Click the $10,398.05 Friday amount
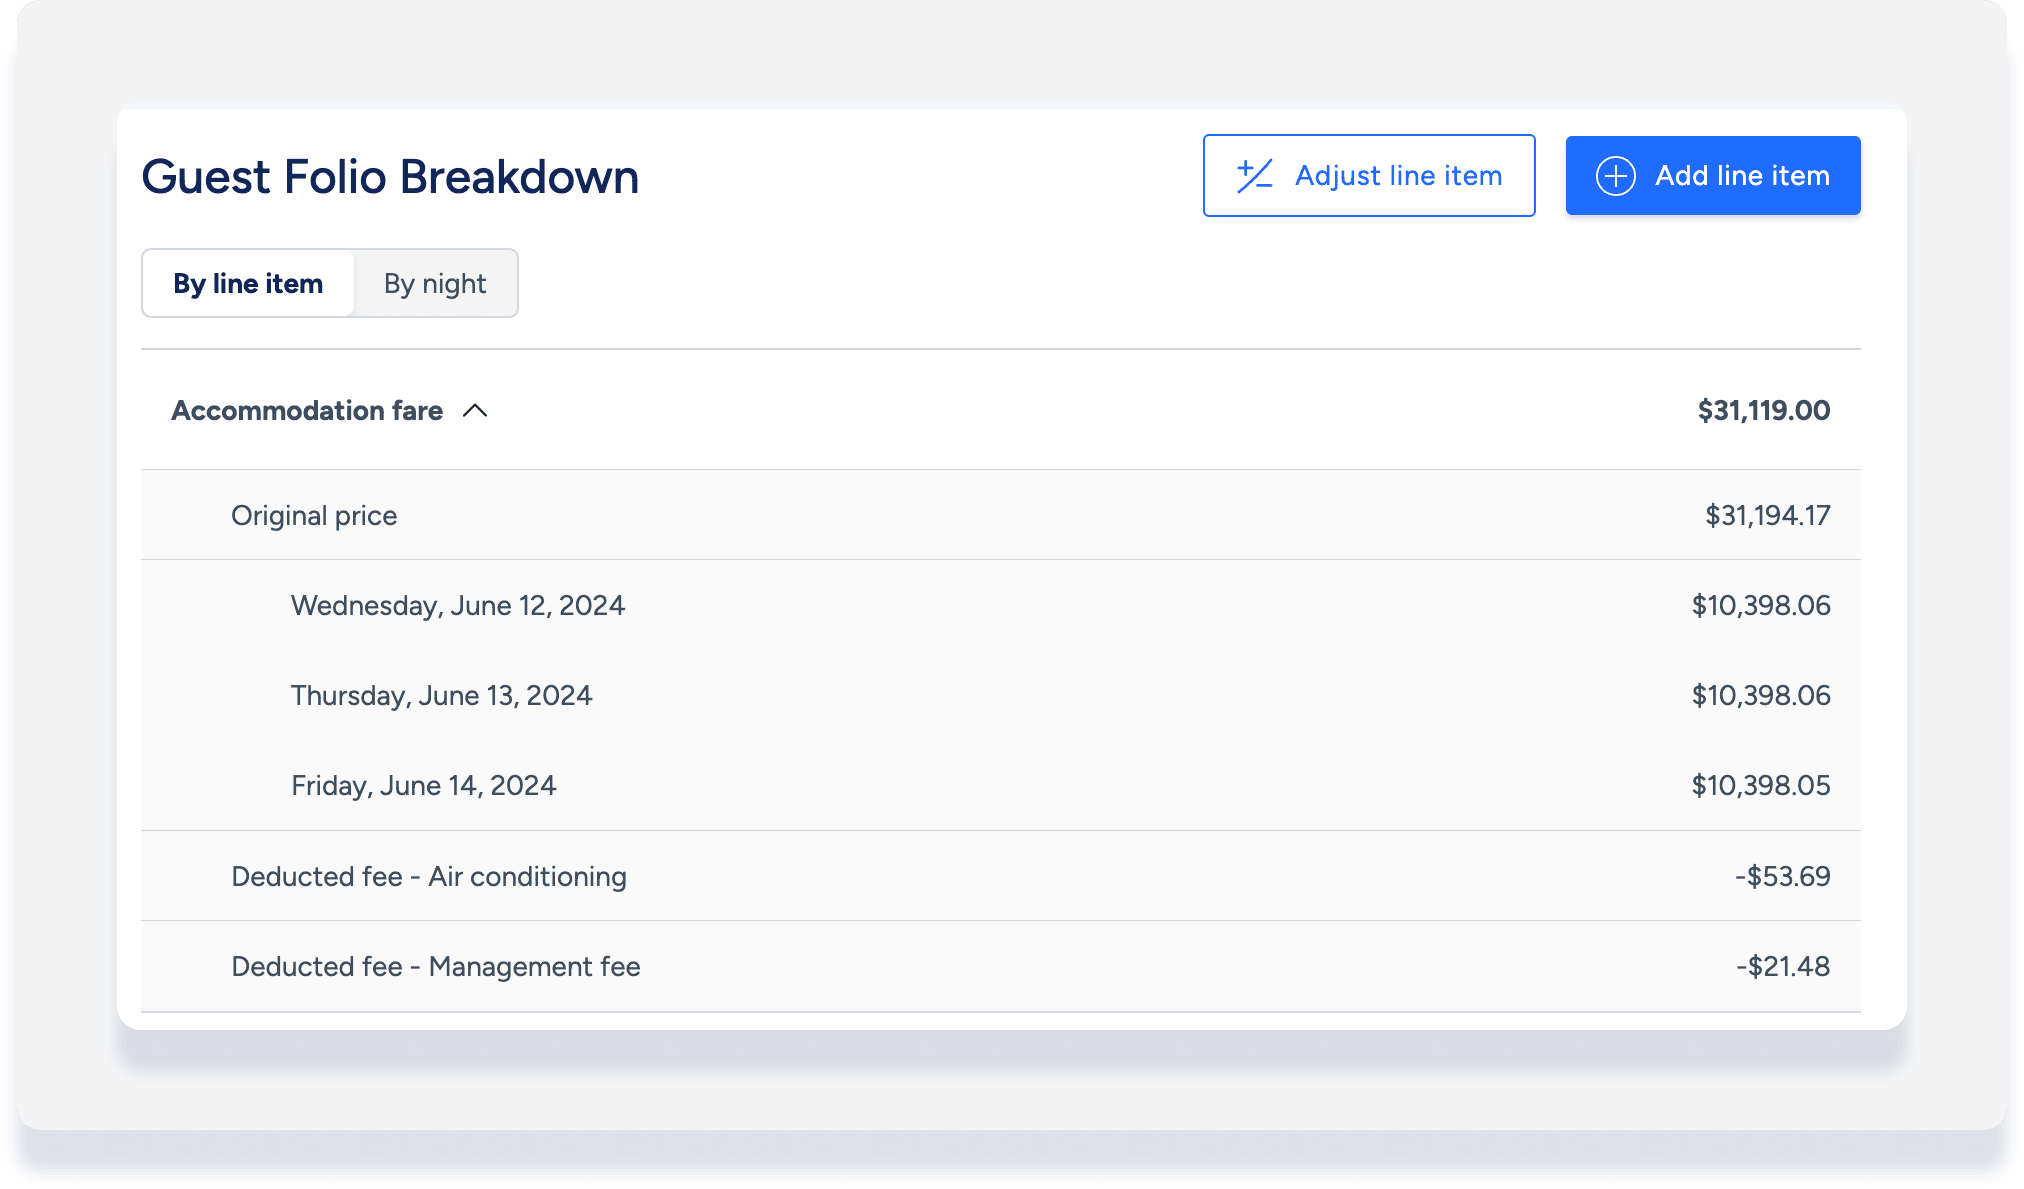The height and width of the screenshot is (1189, 2024). (x=1760, y=786)
